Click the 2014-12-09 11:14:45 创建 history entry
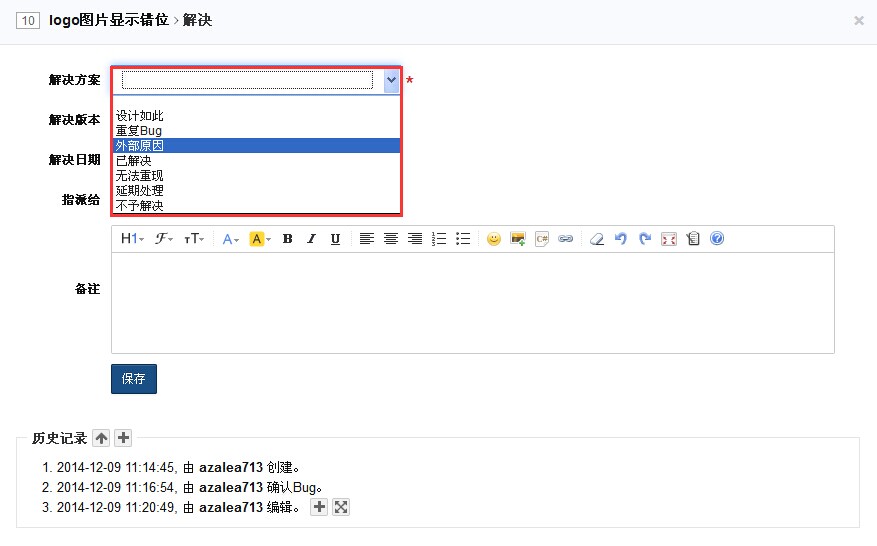The height and width of the screenshot is (546, 877). [171, 467]
